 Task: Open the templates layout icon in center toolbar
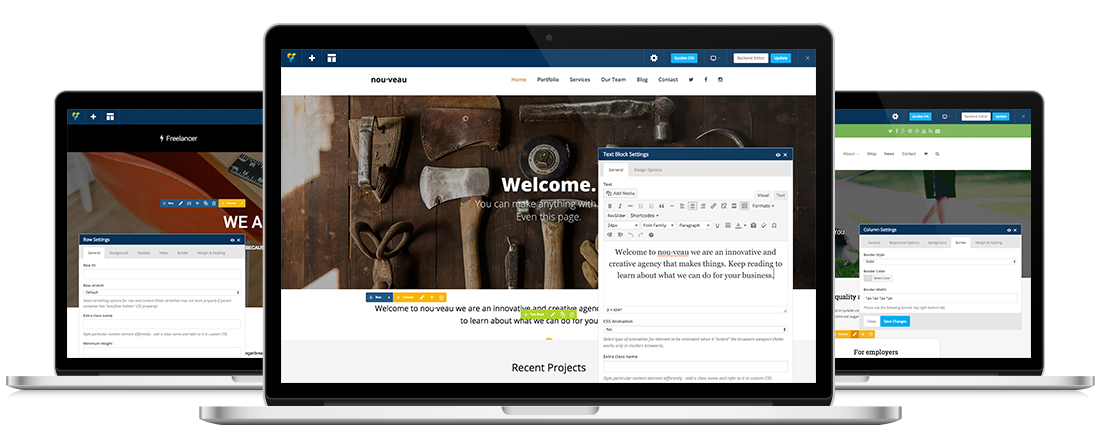coord(332,59)
